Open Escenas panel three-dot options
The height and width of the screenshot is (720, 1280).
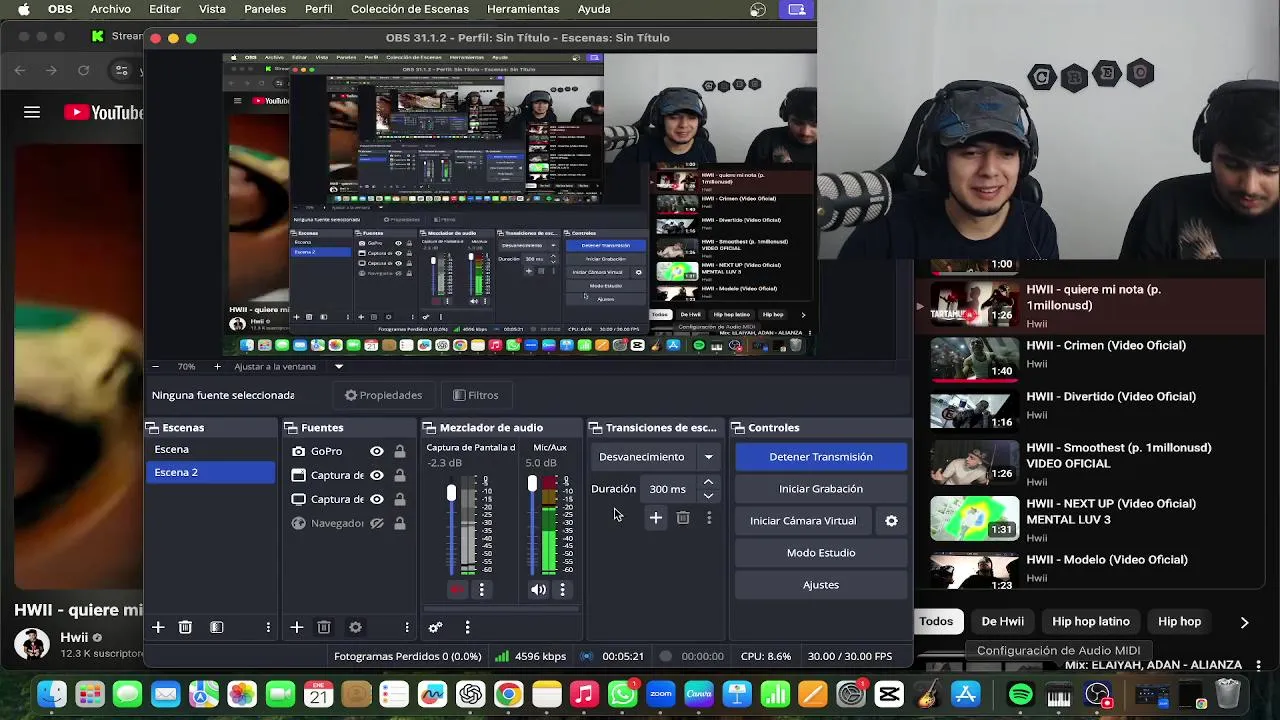tap(268, 627)
